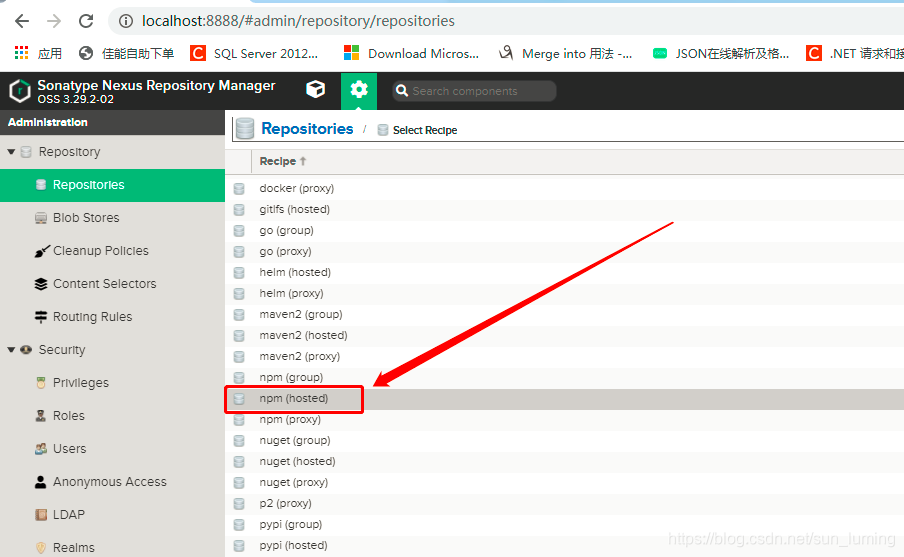Image resolution: width=904 pixels, height=557 pixels.
Task: Click the database icon beside npm (hosted)
Action: (x=239, y=398)
